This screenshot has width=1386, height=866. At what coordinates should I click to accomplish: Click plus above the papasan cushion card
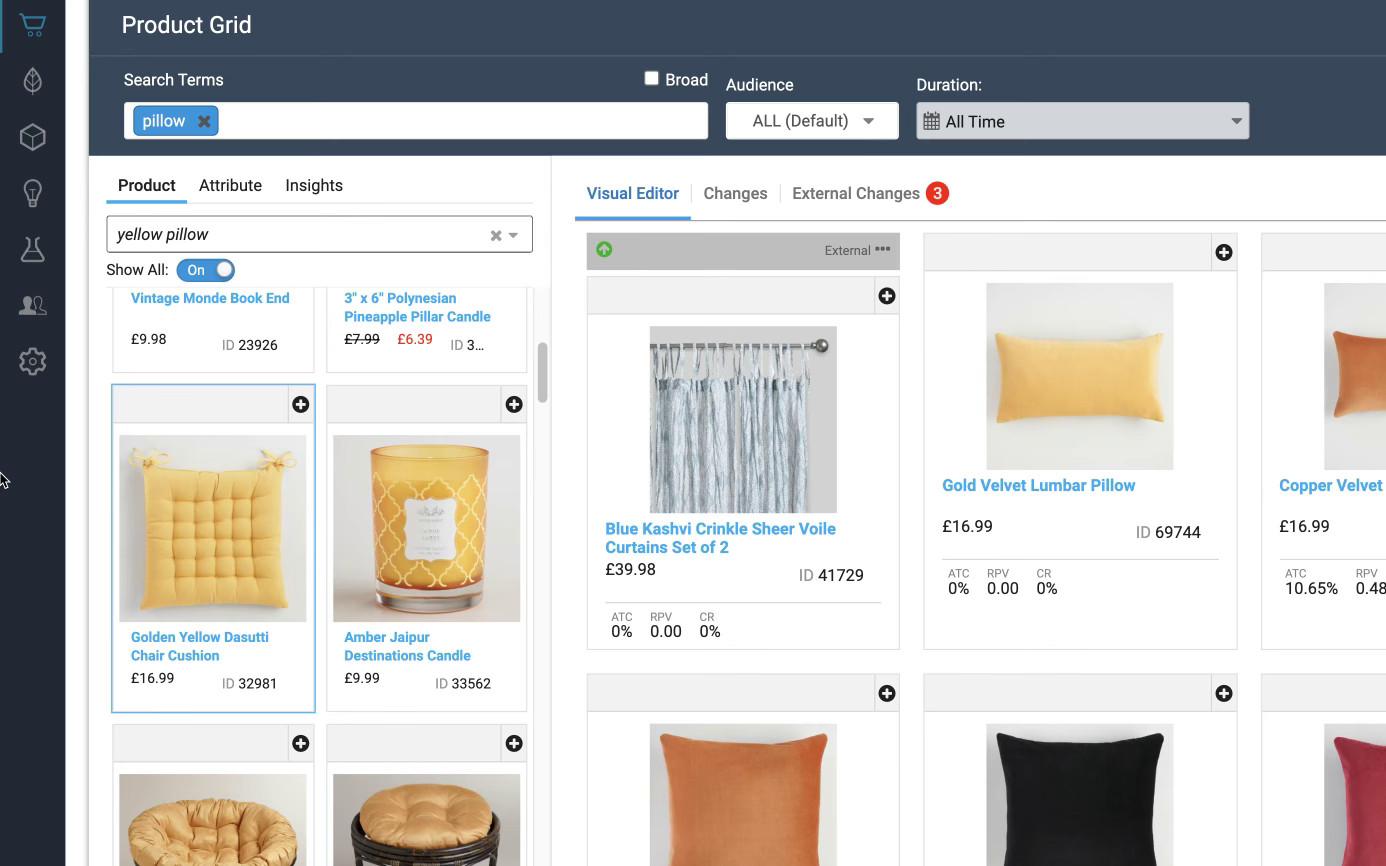300,743
